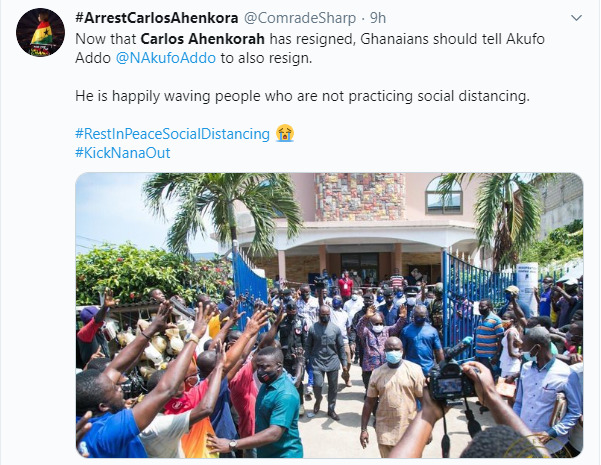The height and width of the screenshot is (465, 601).
Task: Click the stone mosaic wall in photo
Action: coord(360,197)
